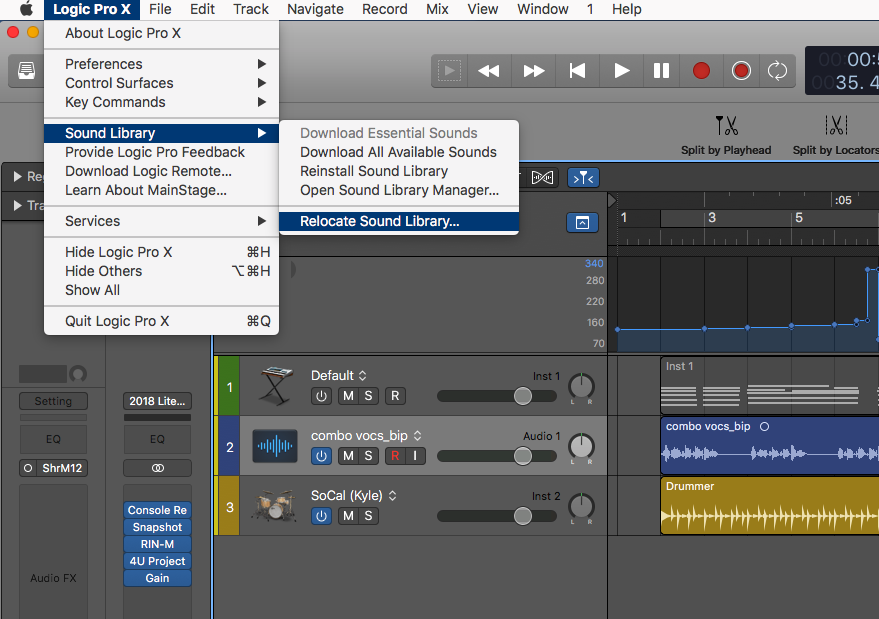Click the blue global tracks button

(x=582, y=223)
